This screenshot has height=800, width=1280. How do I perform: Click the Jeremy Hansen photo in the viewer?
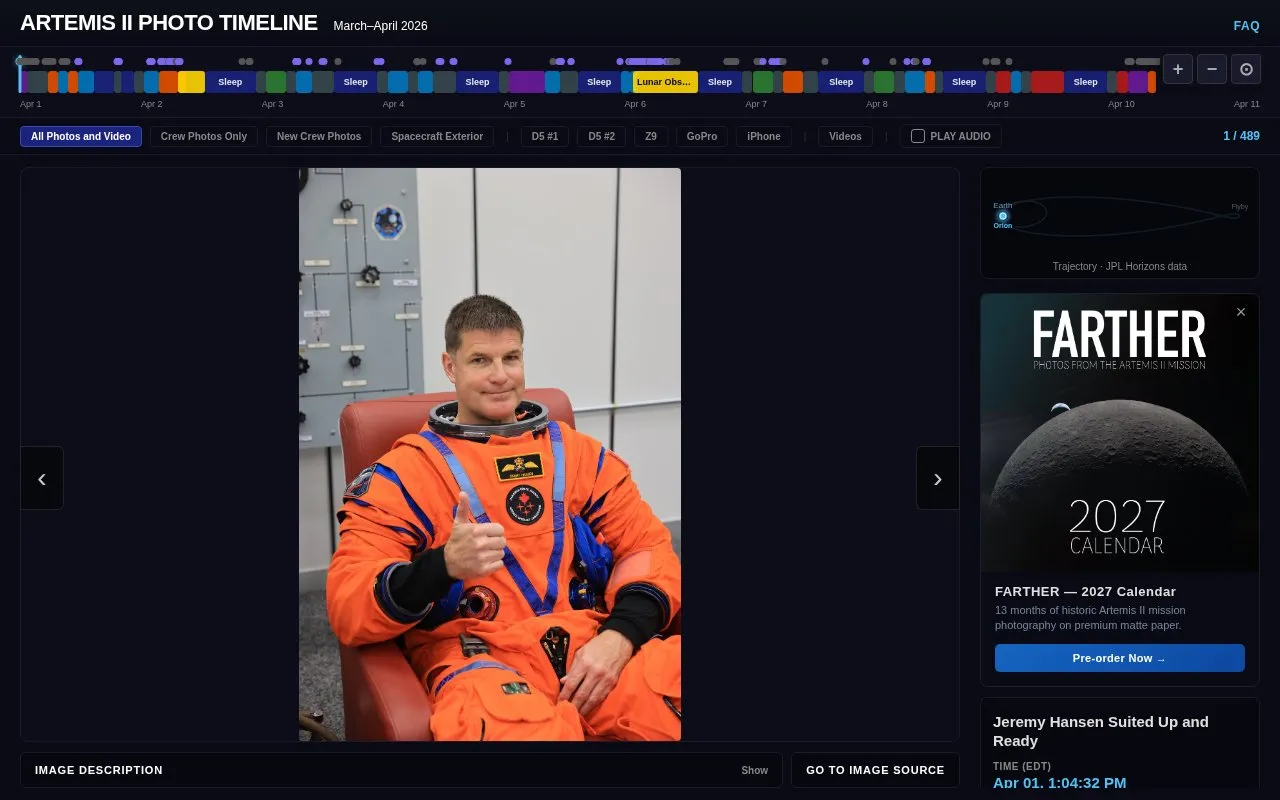click(490, 454)
